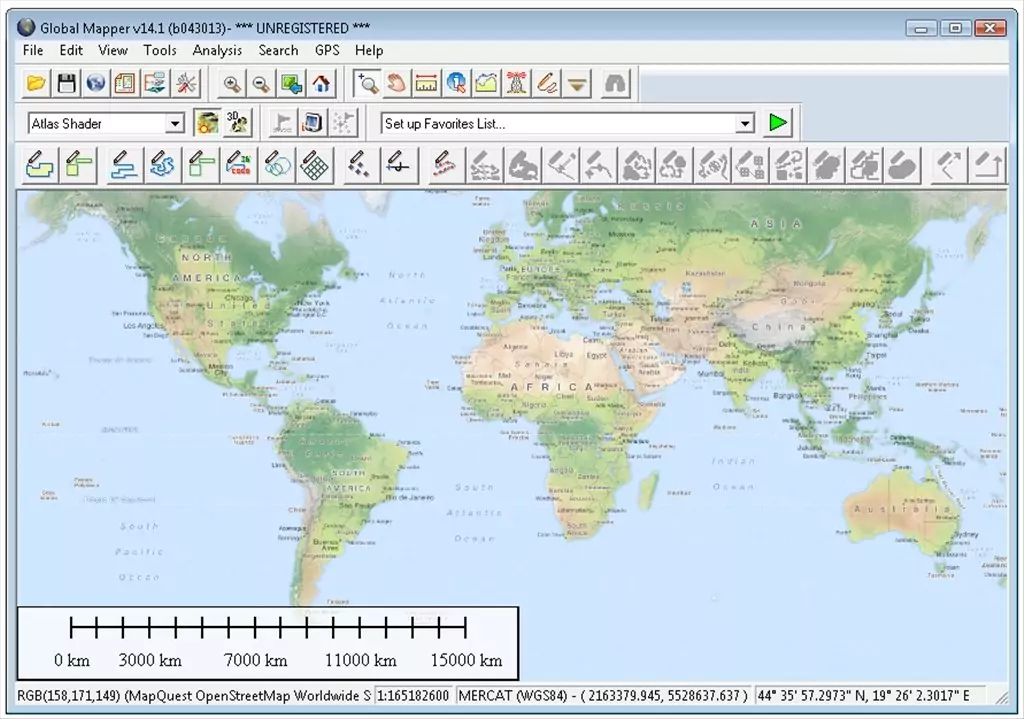
Task: Select the Digitizer pencil tool
Action: point(547,84)
